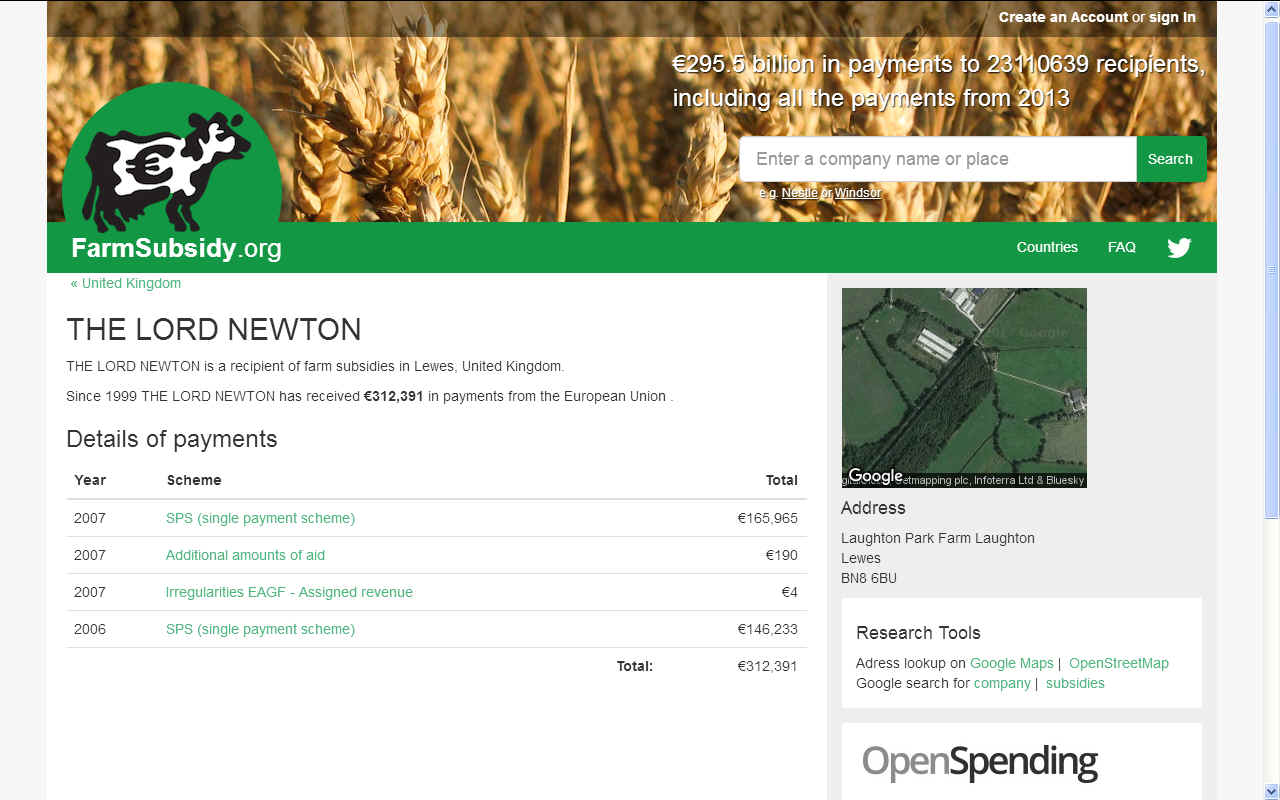Click the Scheme column header

pyautogui.click(x=194, y=480)
